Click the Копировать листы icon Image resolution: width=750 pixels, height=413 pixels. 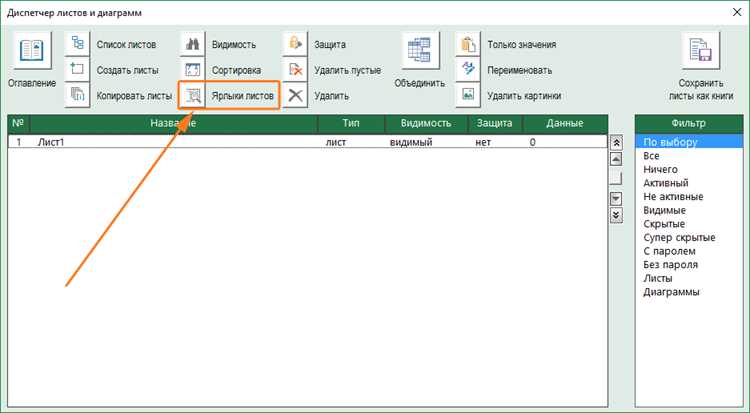77,95
